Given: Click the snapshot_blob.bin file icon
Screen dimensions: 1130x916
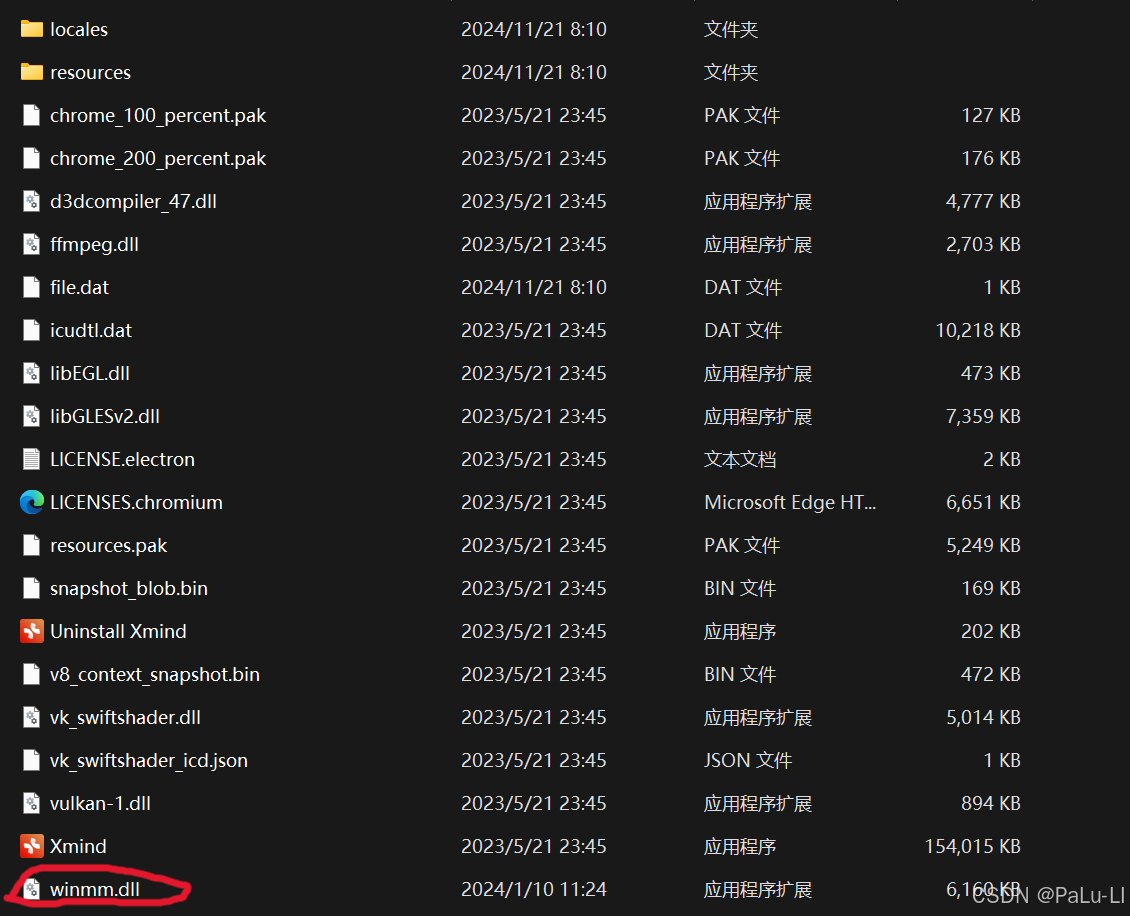Looking at the screenshot, I should [32, 588].
